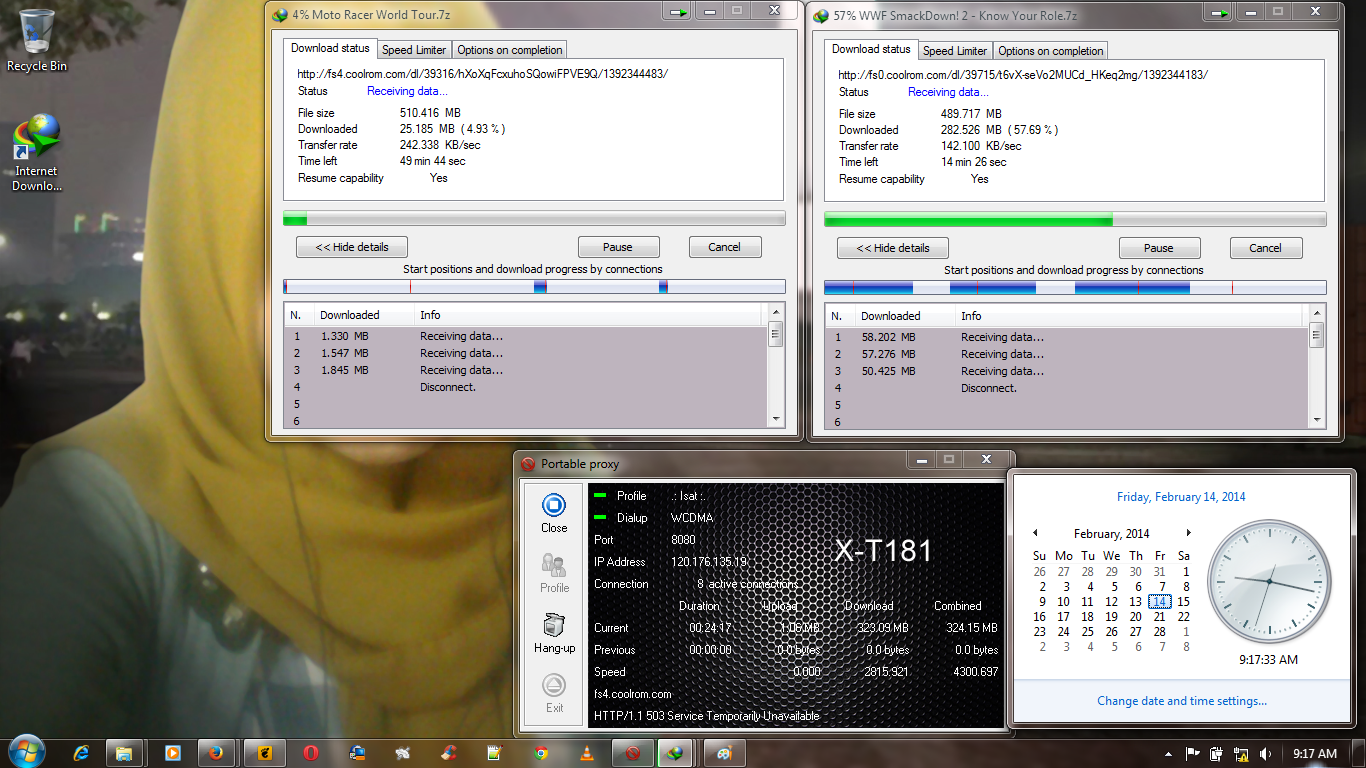
Task: Open Action Center flag in system tray
Action: [1193, 754]
